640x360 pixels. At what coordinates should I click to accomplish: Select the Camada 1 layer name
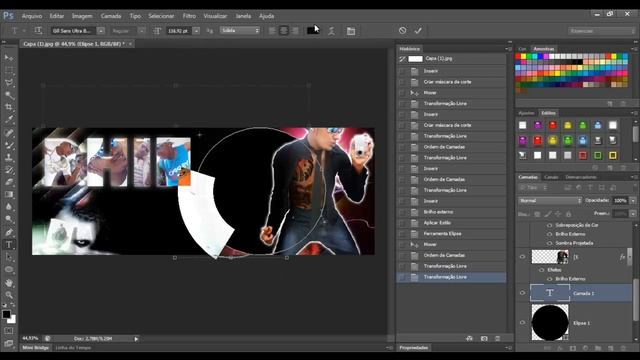(584, 293)
